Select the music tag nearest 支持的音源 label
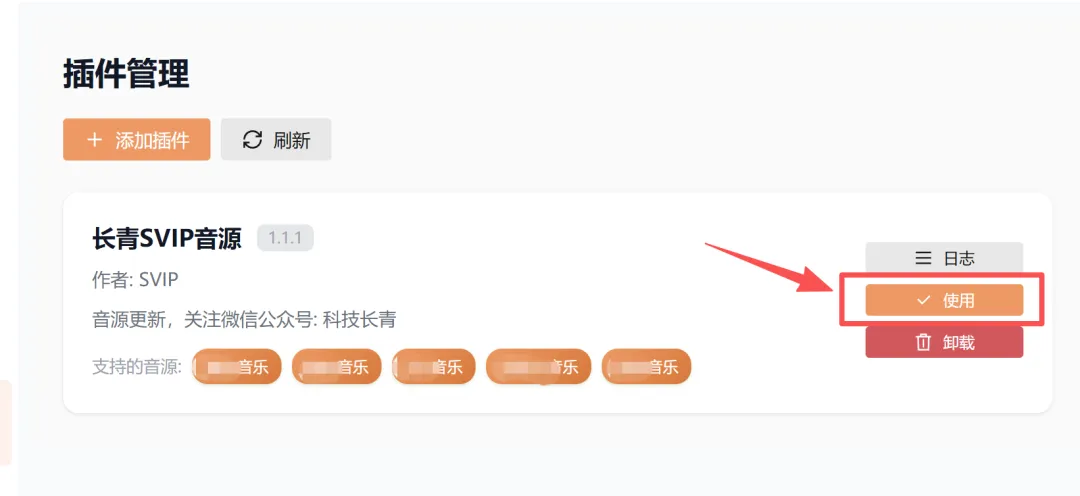This screenshot has width=1080, height=496. coord(237,366)
